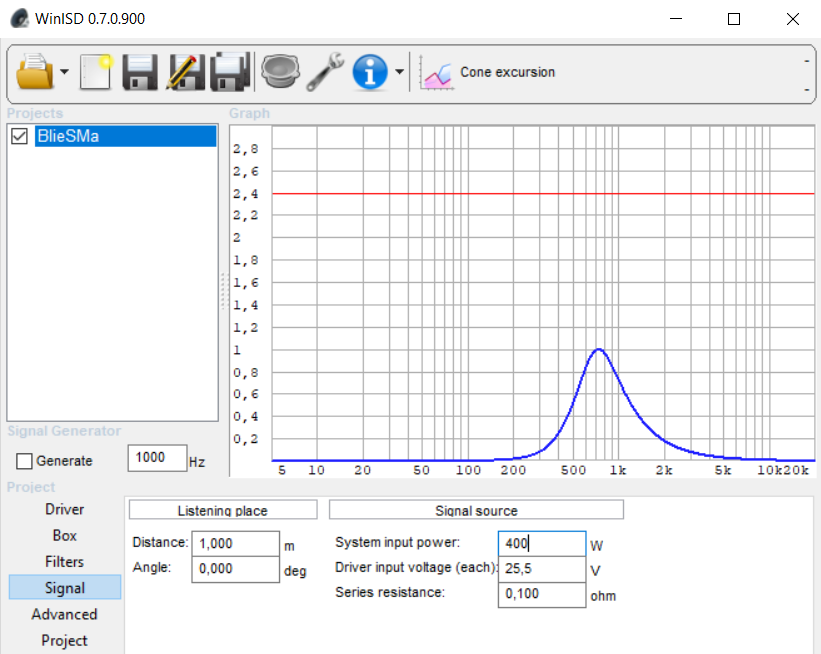
Task: Uncheck the BlieSMa project checkbox
Action: (19, 136)
